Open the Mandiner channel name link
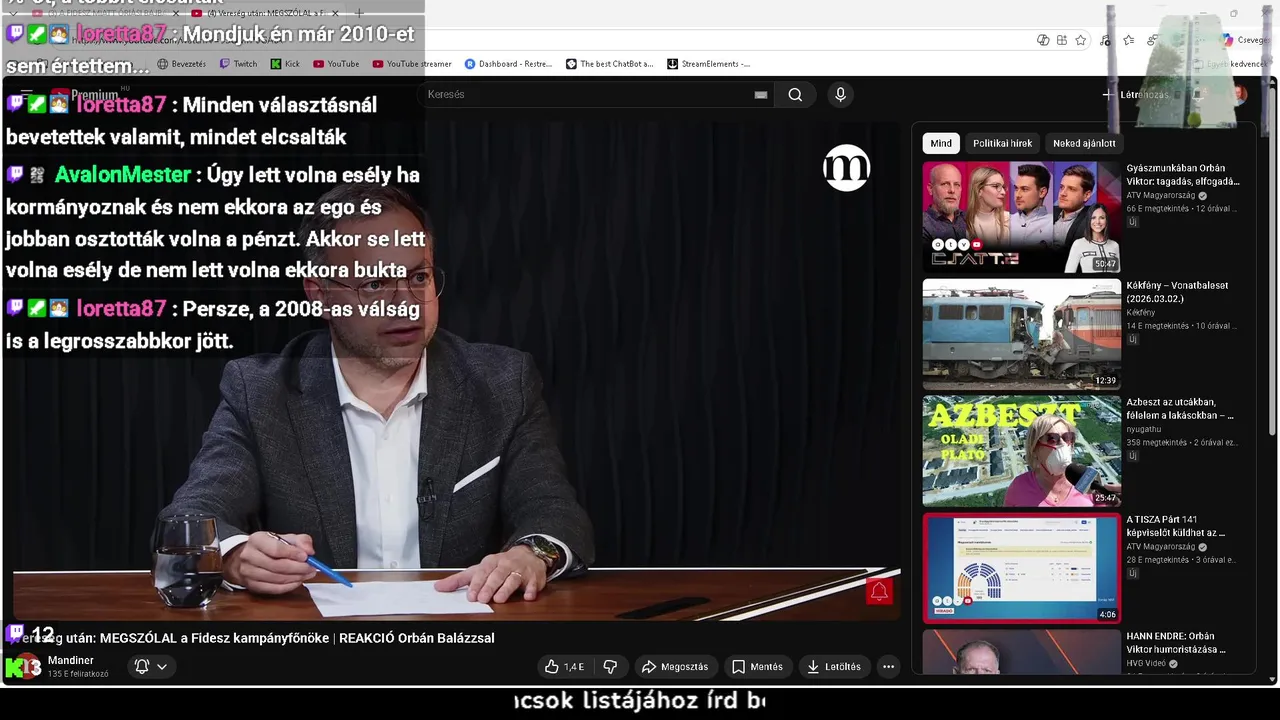 71,661
